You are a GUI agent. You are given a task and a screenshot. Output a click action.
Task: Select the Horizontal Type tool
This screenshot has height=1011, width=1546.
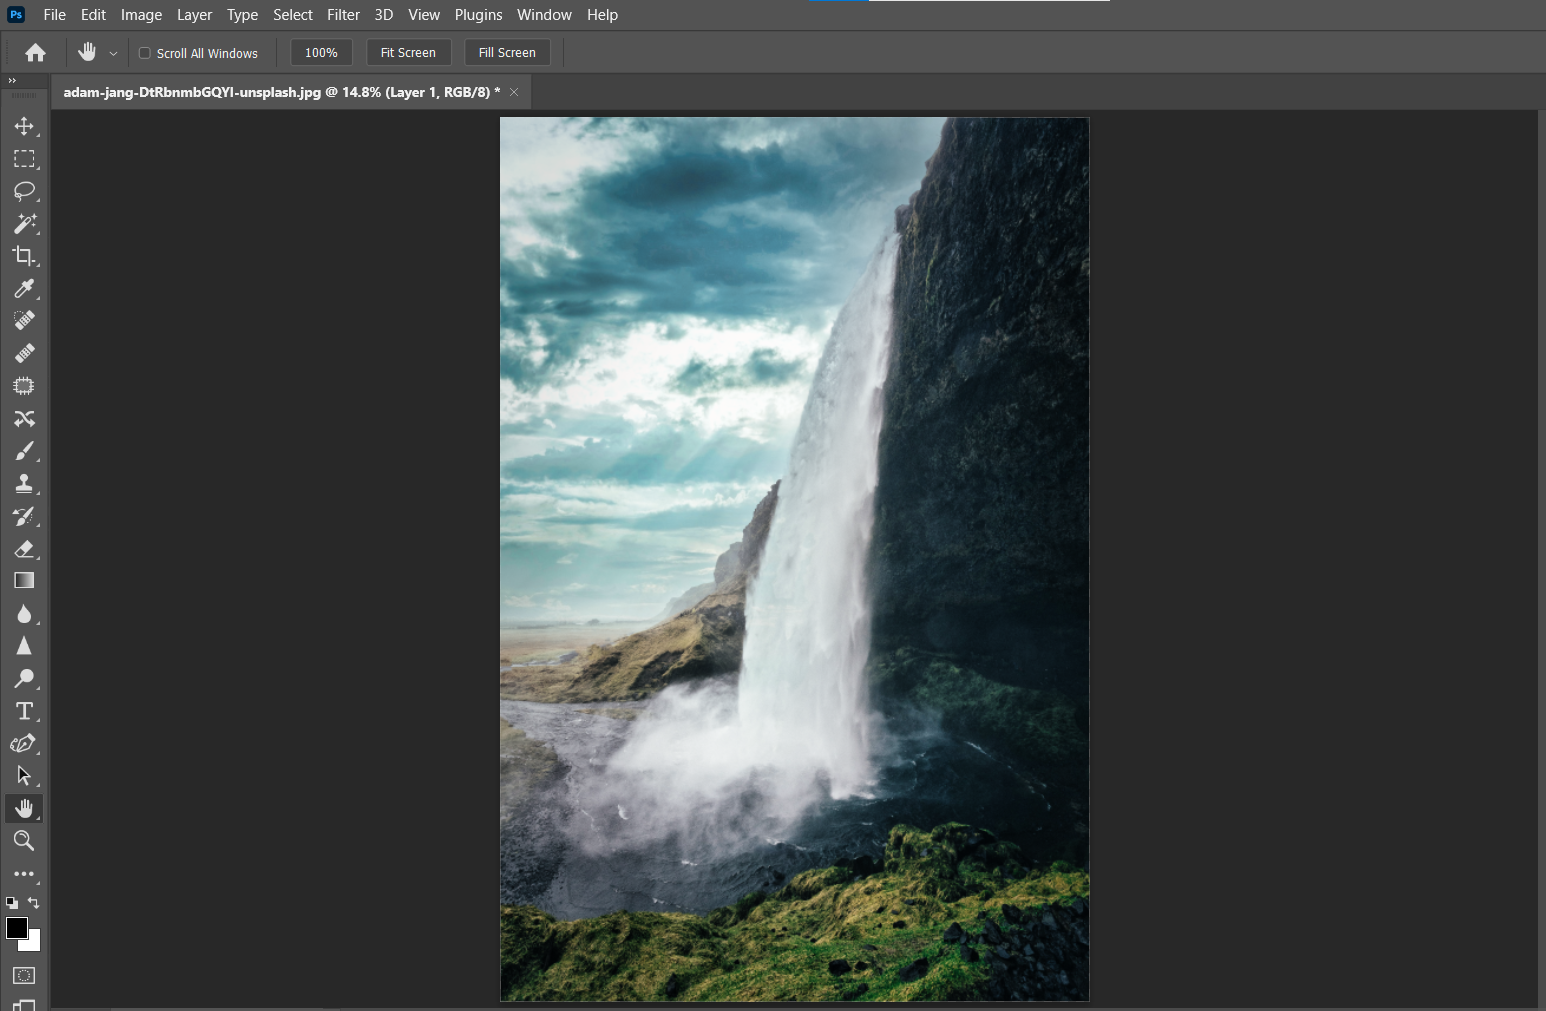point(24,711)
